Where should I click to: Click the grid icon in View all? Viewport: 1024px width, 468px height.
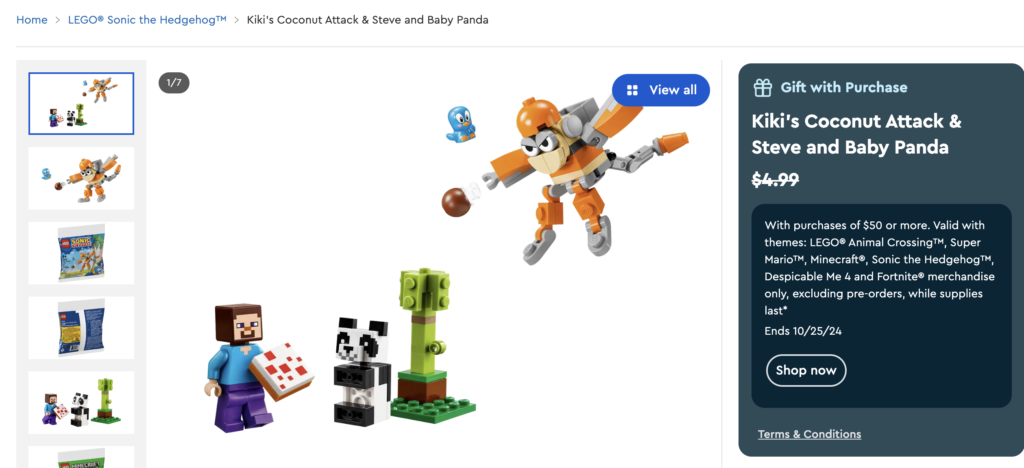click(632, 90)
